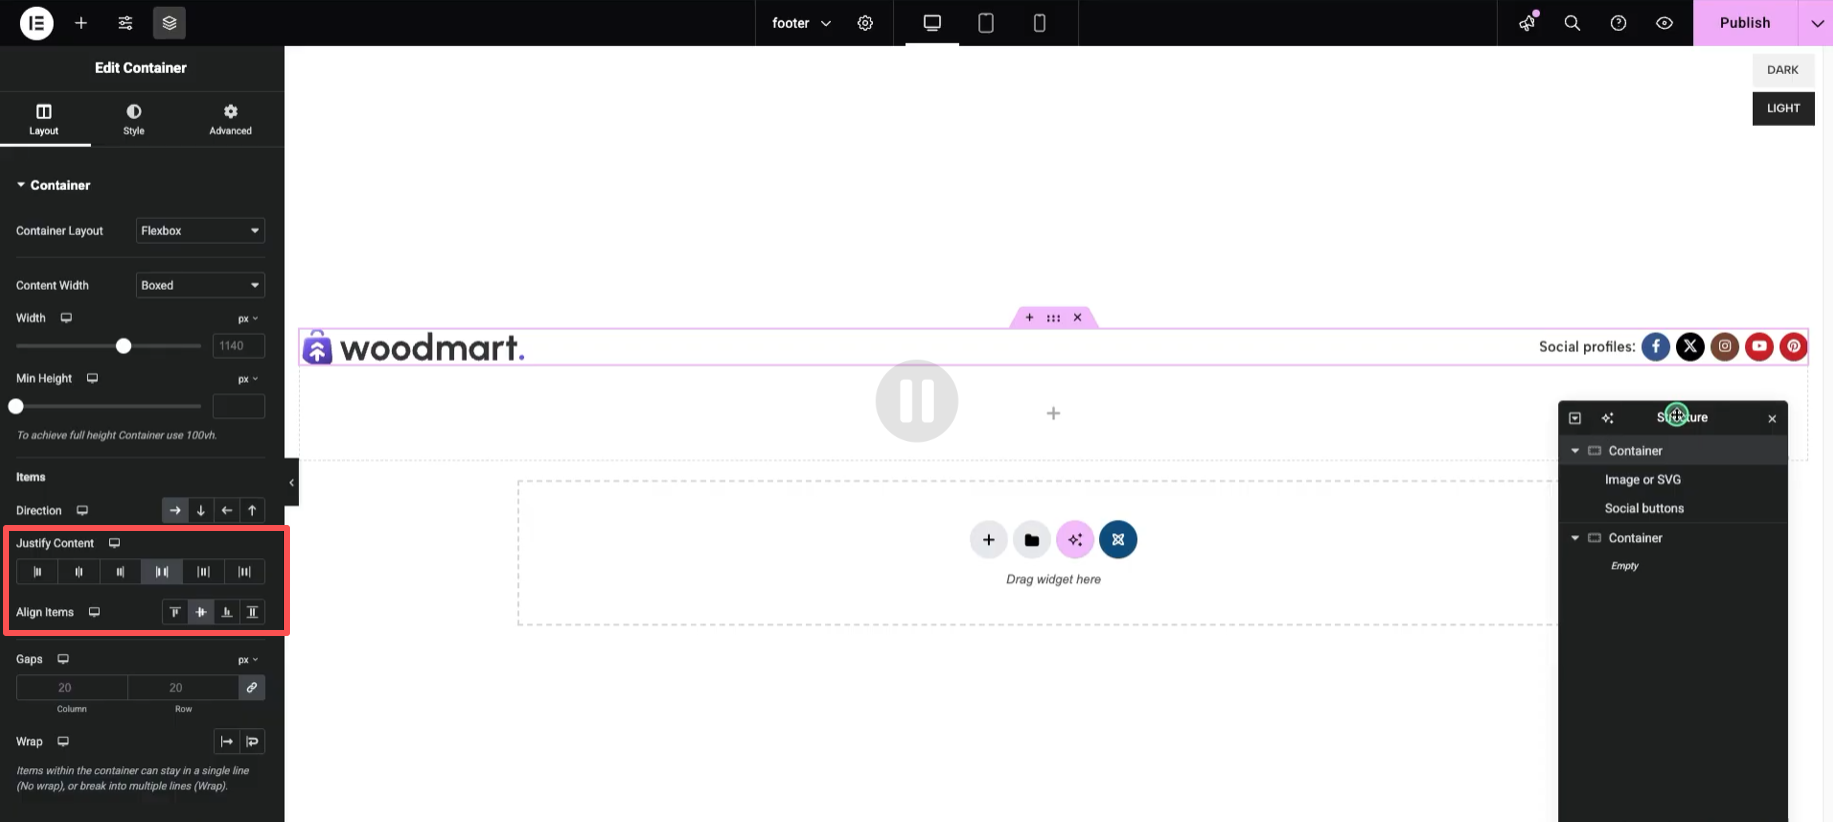Set Align Items to stretch
The height and width of the screenshot is (822, 1833).
[252, 612]
